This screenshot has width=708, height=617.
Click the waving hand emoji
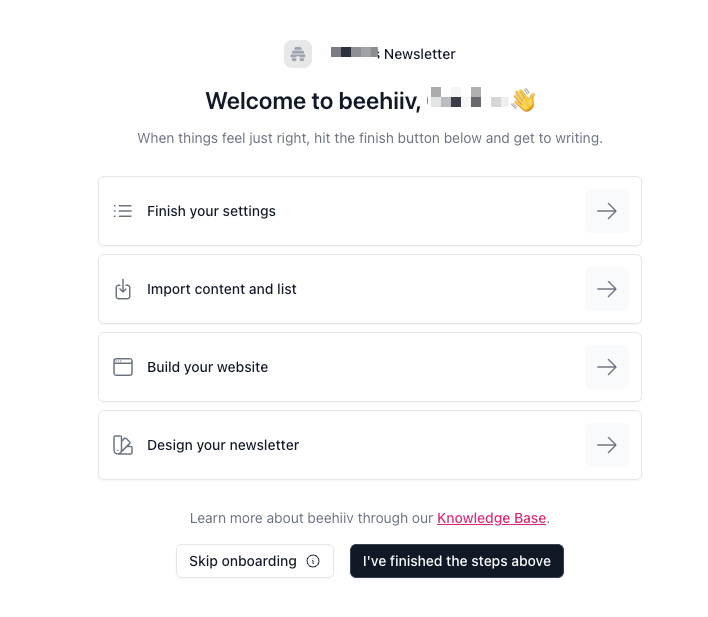pos(523,100)
